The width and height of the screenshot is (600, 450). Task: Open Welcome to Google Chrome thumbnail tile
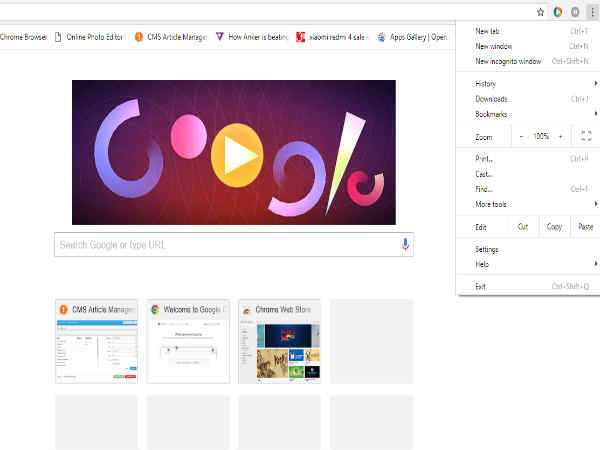(x=188, y=341)
